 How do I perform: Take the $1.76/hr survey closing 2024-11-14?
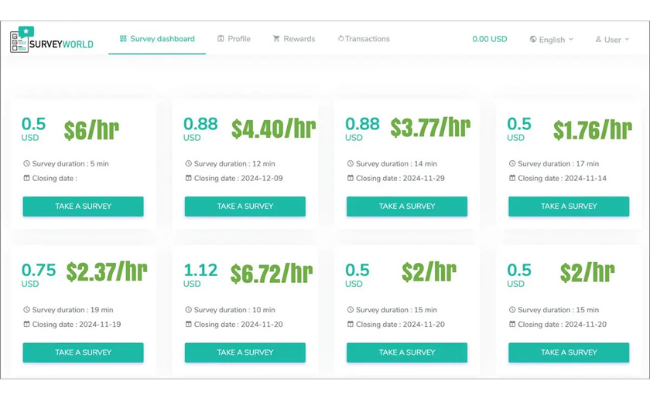click(x=569, y=206)
